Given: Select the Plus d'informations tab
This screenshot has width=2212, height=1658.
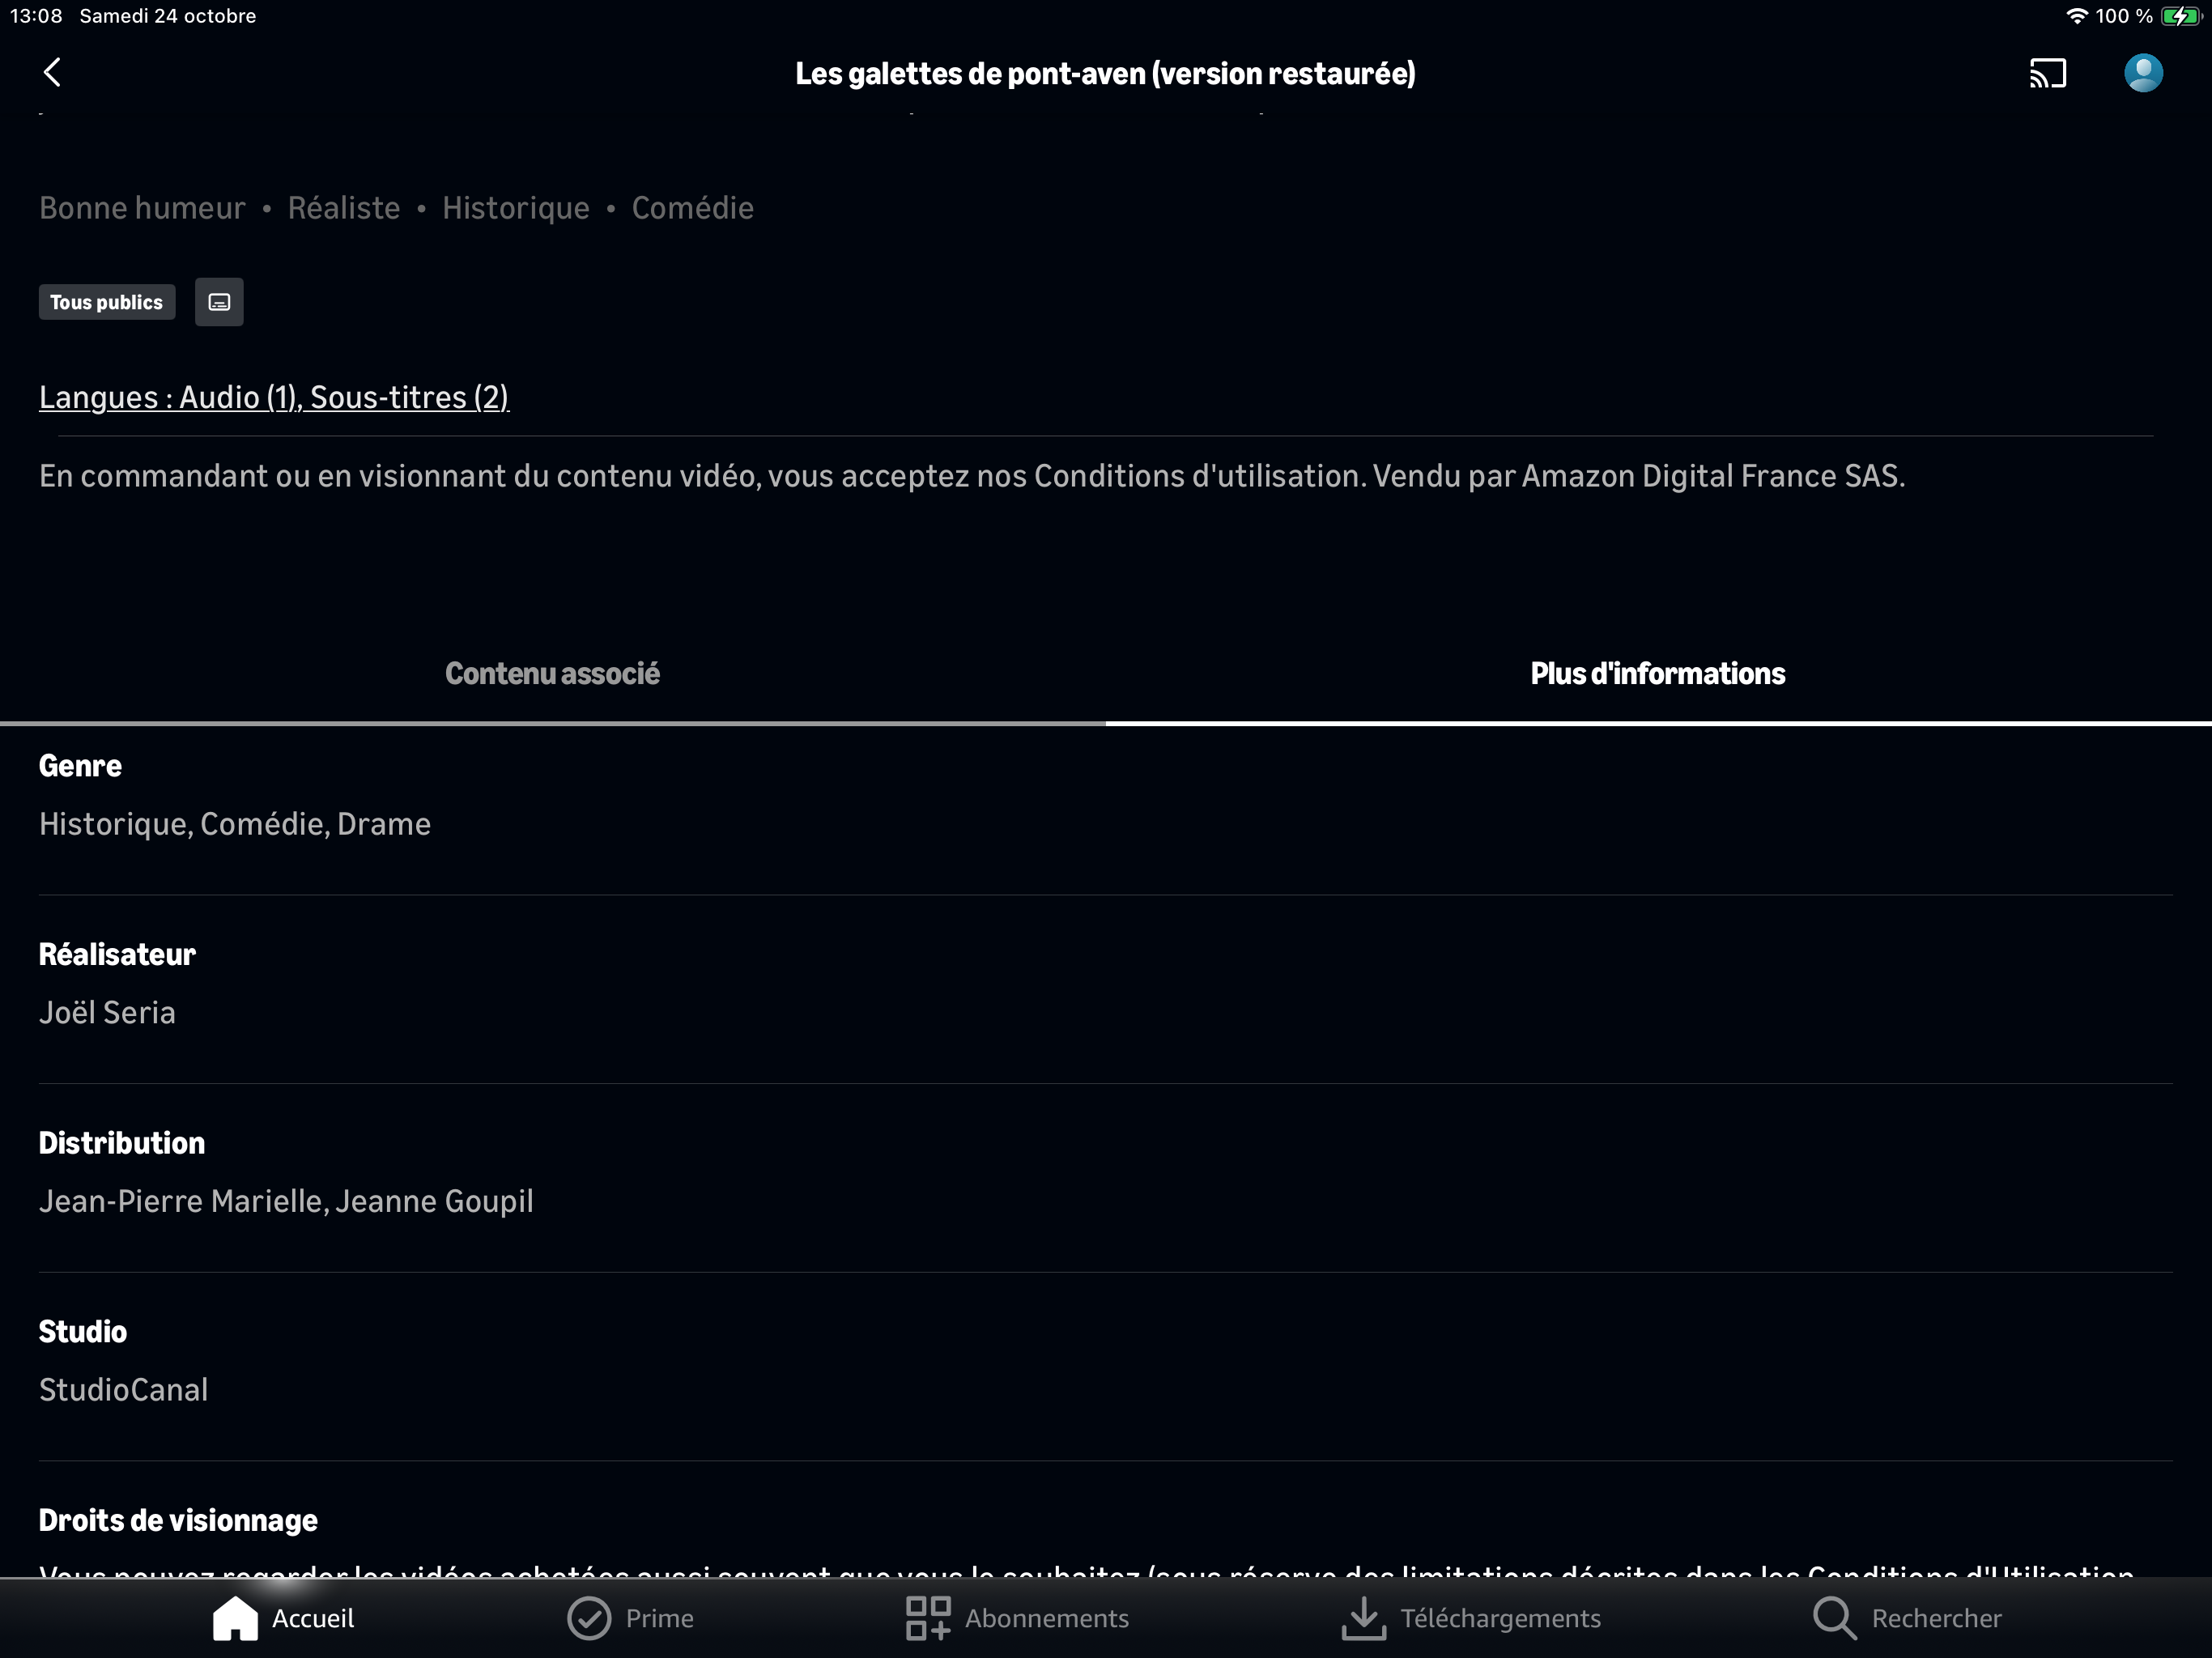Looking at the screenshot, I should click(x=1658, y=674).
